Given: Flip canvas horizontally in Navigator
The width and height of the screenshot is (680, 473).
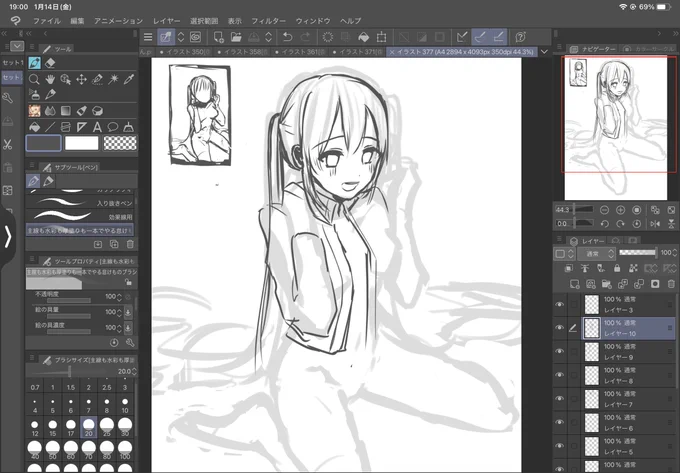Looking at the screenshot, I should [655, 224].
